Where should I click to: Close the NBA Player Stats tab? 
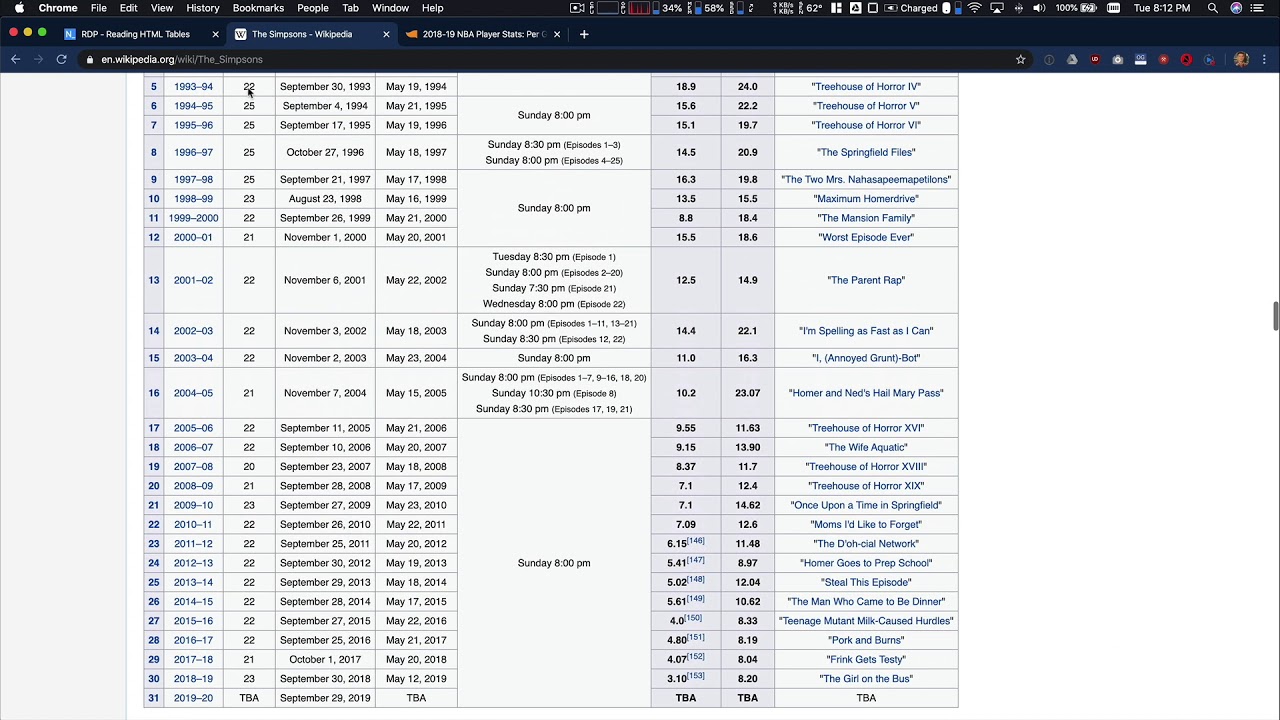(557, 34)
